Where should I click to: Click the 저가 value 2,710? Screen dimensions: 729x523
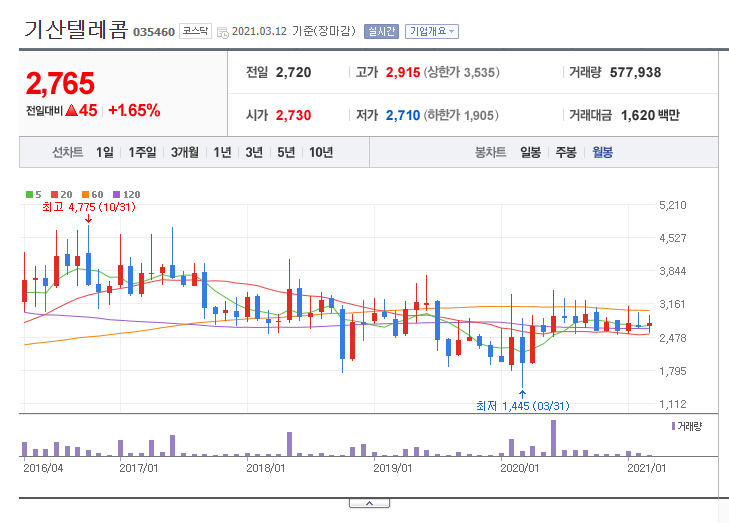tap(403, 115)
